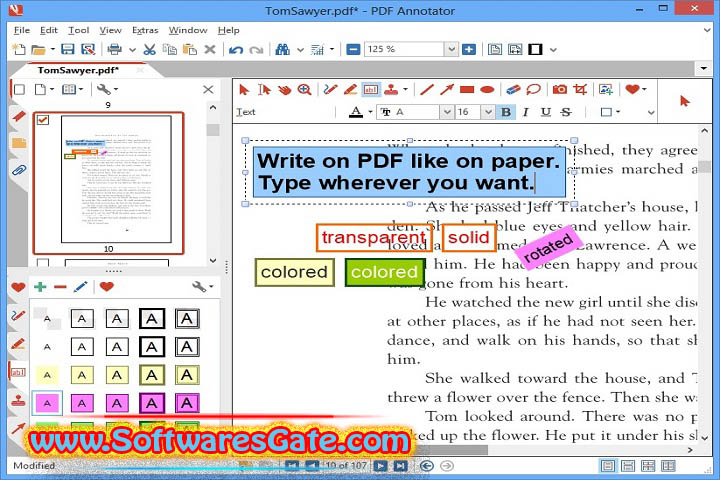720x480 pixels.
Task: Tick the checkbox on page 9 thumbnail
Action: 43,120
